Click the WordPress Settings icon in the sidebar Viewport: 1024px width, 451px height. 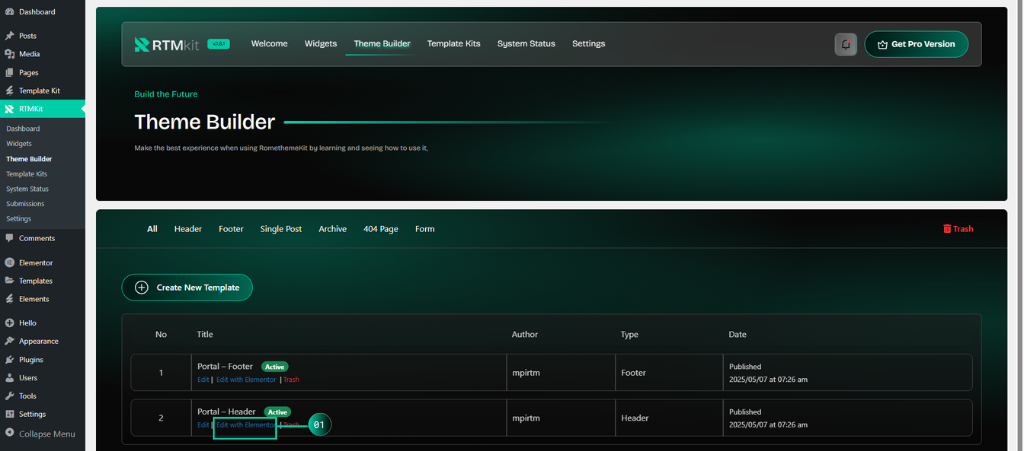(x=10, y=414)
